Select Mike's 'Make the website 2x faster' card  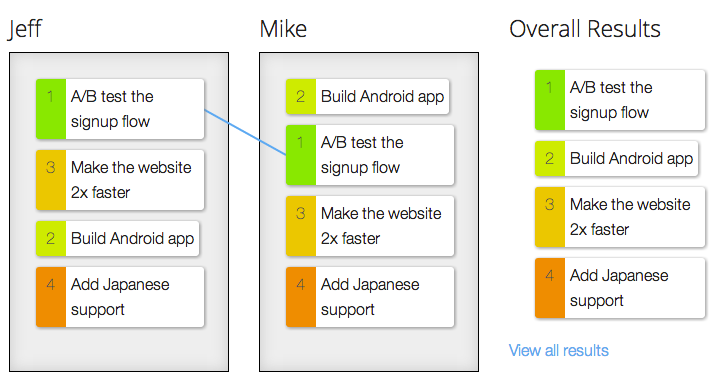click(370, 226)
